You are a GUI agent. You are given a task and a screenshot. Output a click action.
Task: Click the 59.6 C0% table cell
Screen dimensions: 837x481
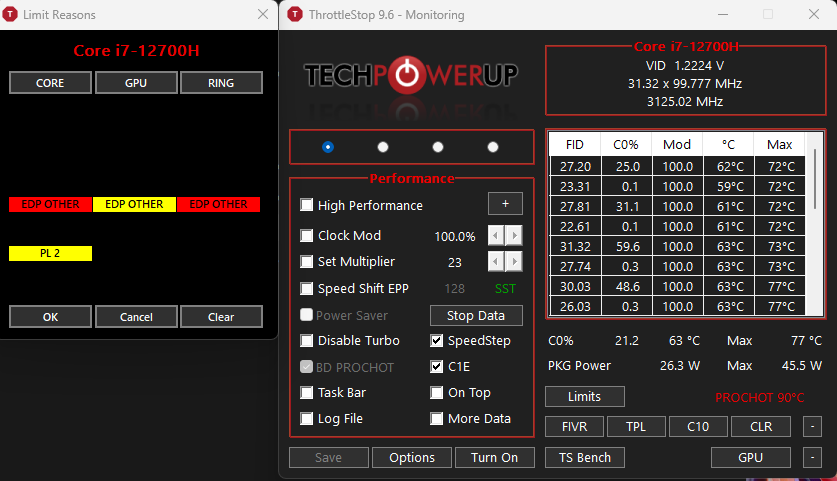[x=626, y=247]
